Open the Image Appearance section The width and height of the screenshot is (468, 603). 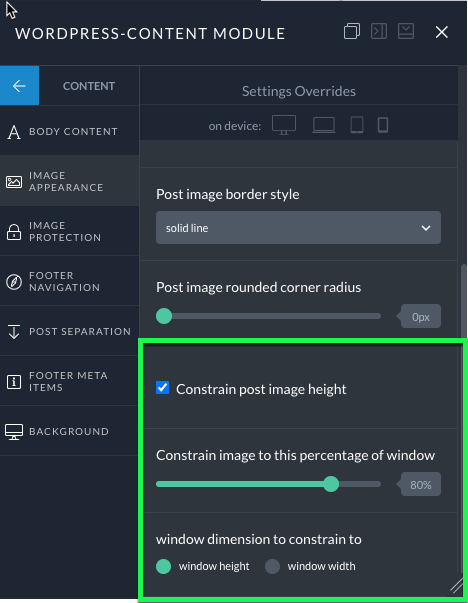69,181
